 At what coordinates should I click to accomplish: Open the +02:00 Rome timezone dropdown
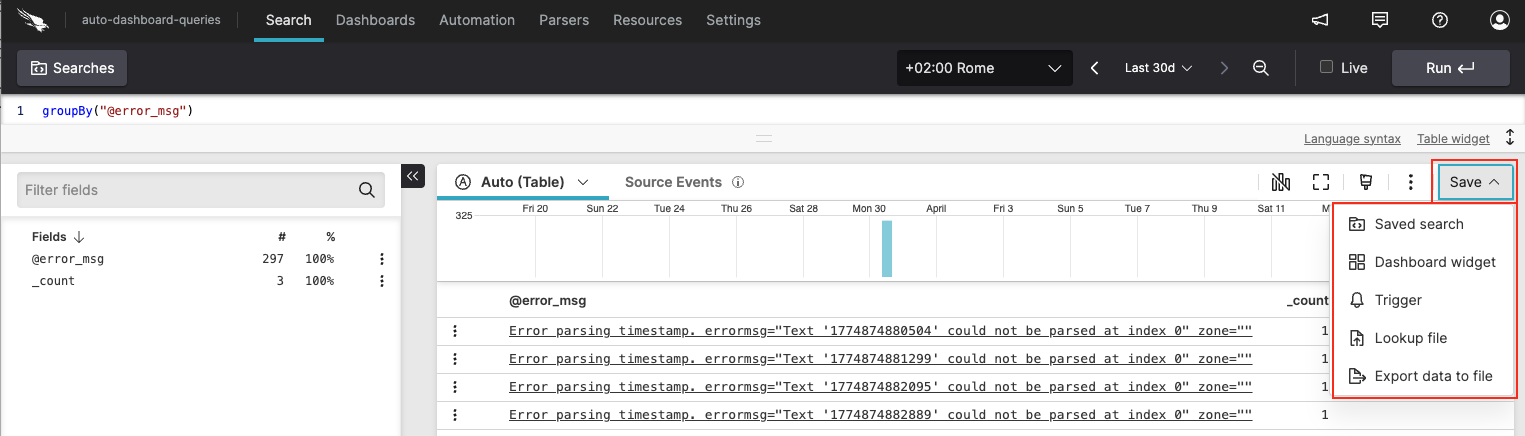click(x=982, y=68)
